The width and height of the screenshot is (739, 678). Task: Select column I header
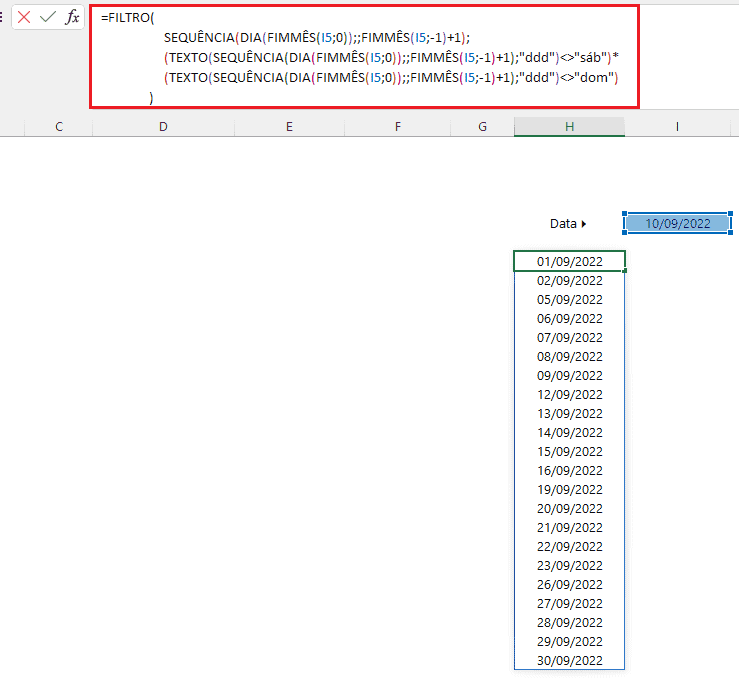(677, 127)
